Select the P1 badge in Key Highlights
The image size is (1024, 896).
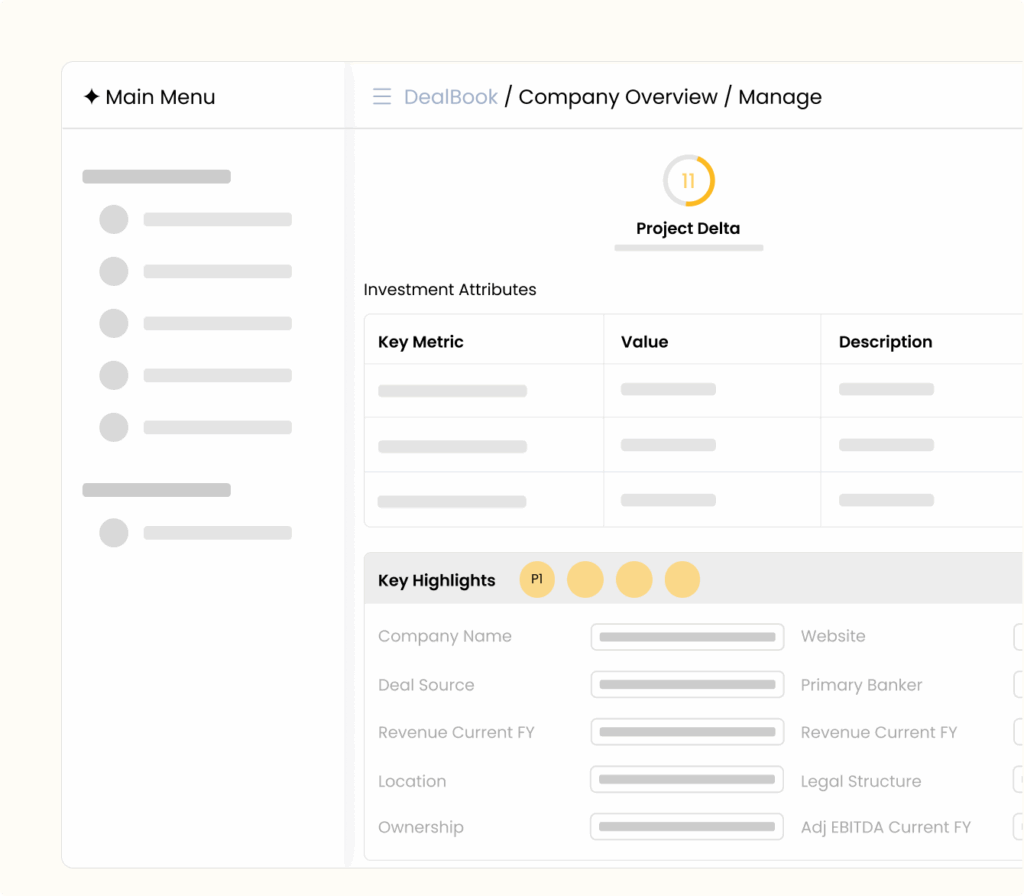537,580
